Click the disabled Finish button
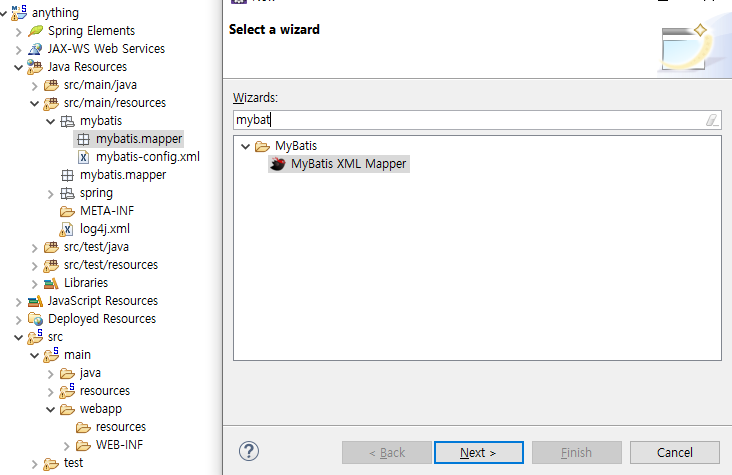Image resolution: width=732 pixels, height=475 pixels. coord(577,453)
